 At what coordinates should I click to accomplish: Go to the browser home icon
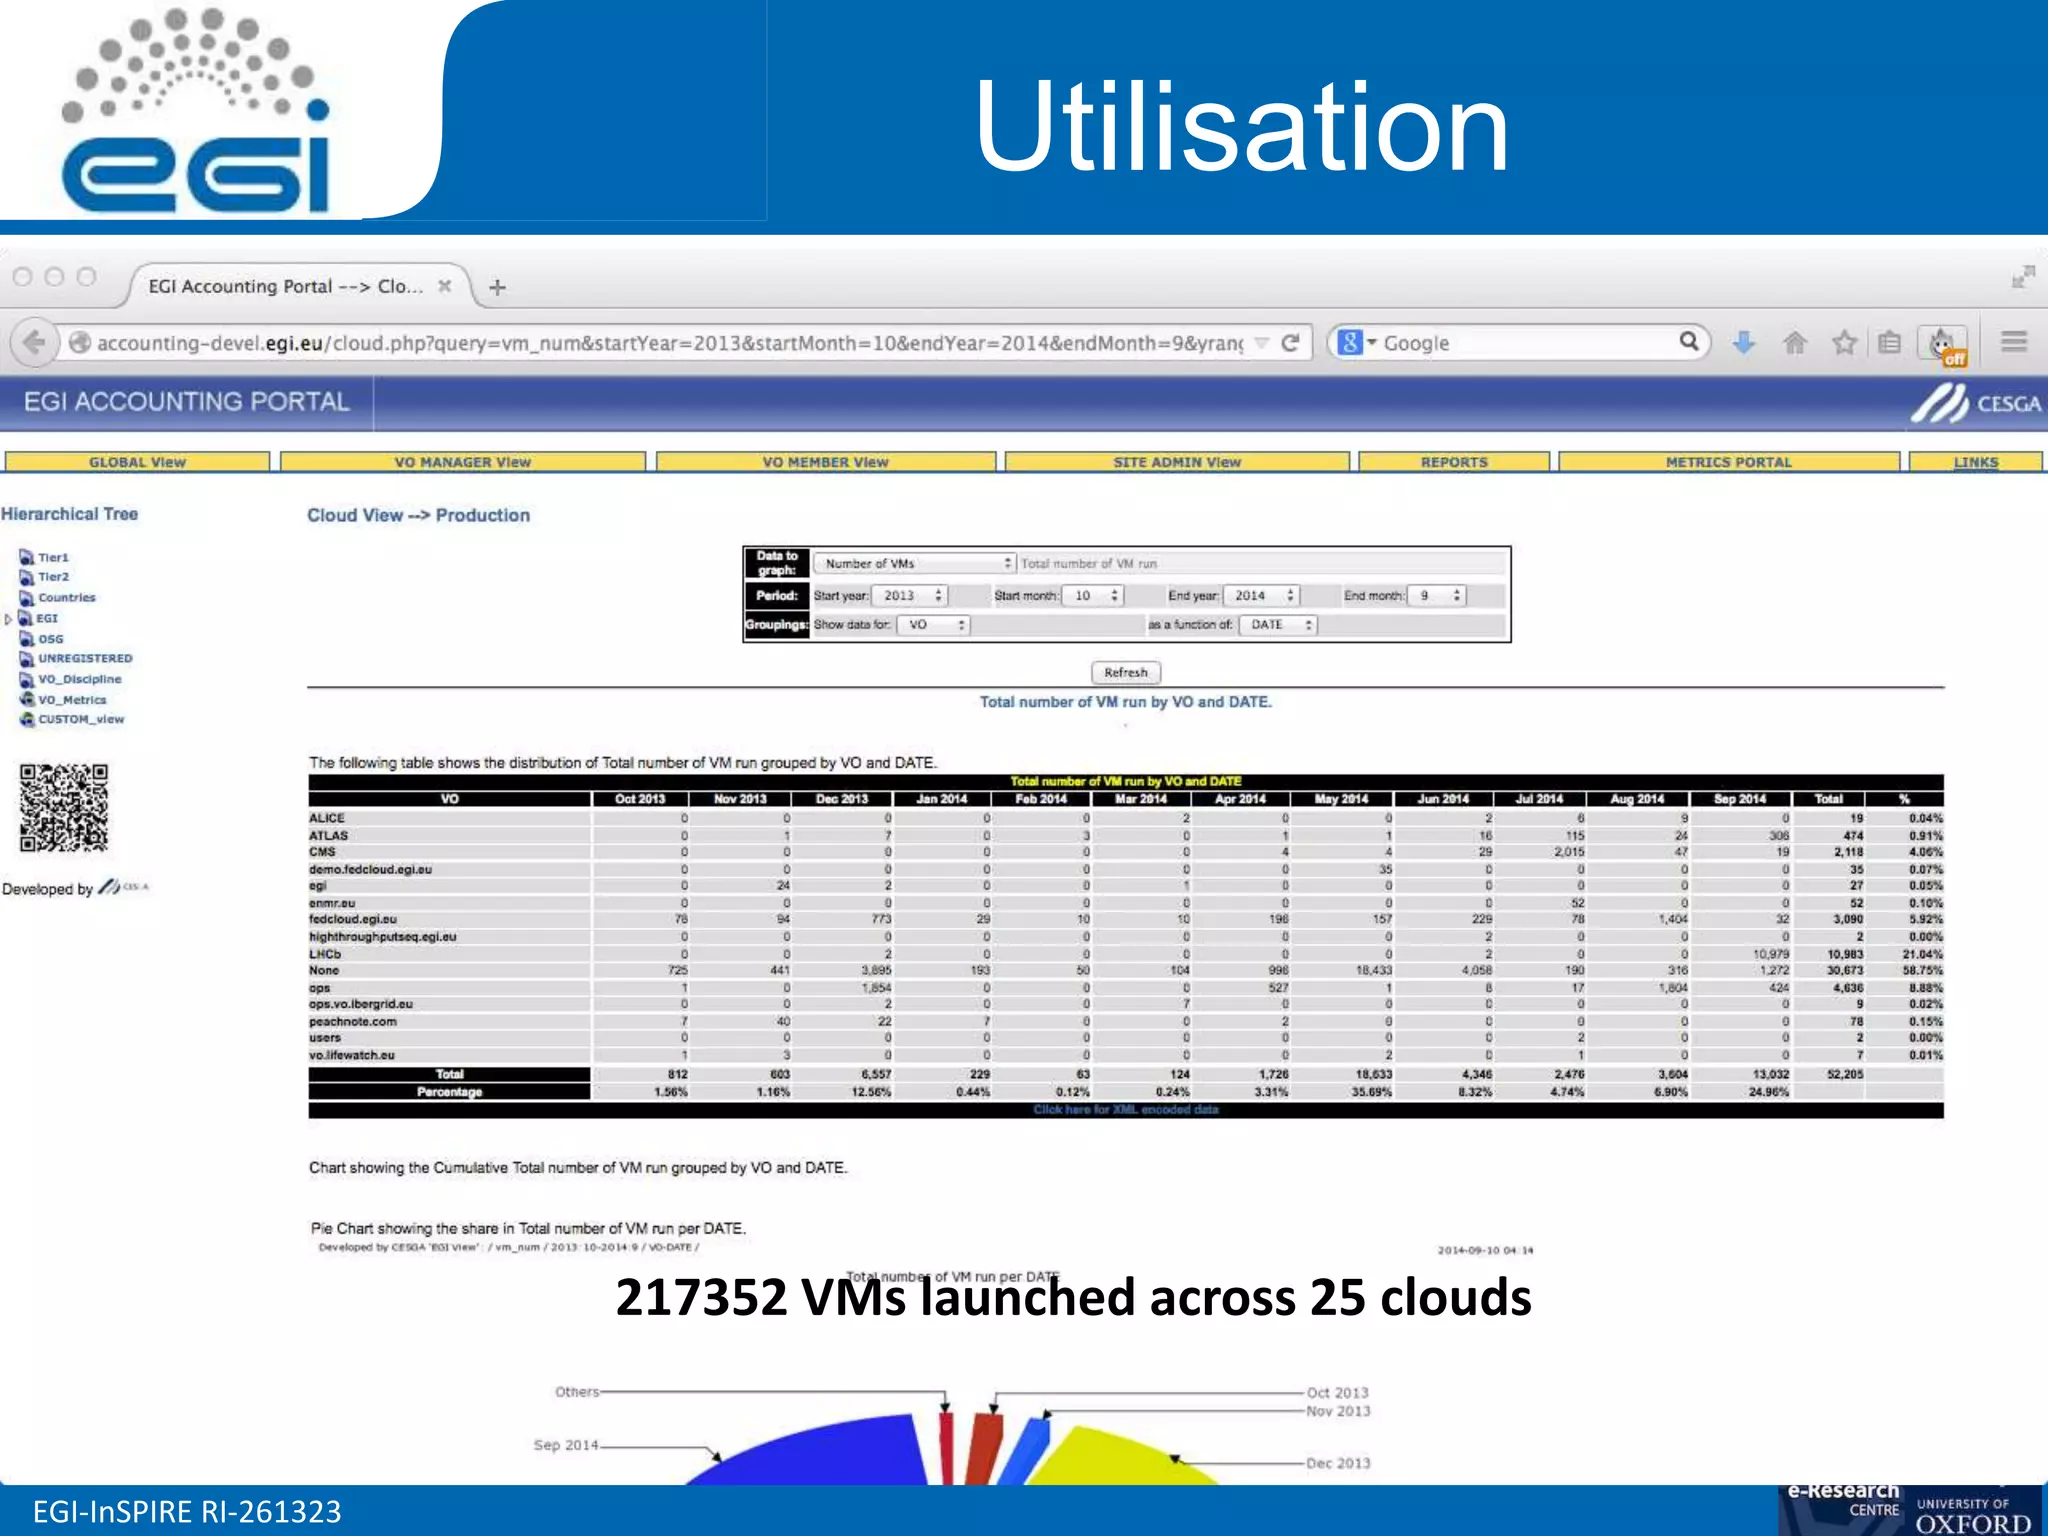click(x=1795, y=343)
